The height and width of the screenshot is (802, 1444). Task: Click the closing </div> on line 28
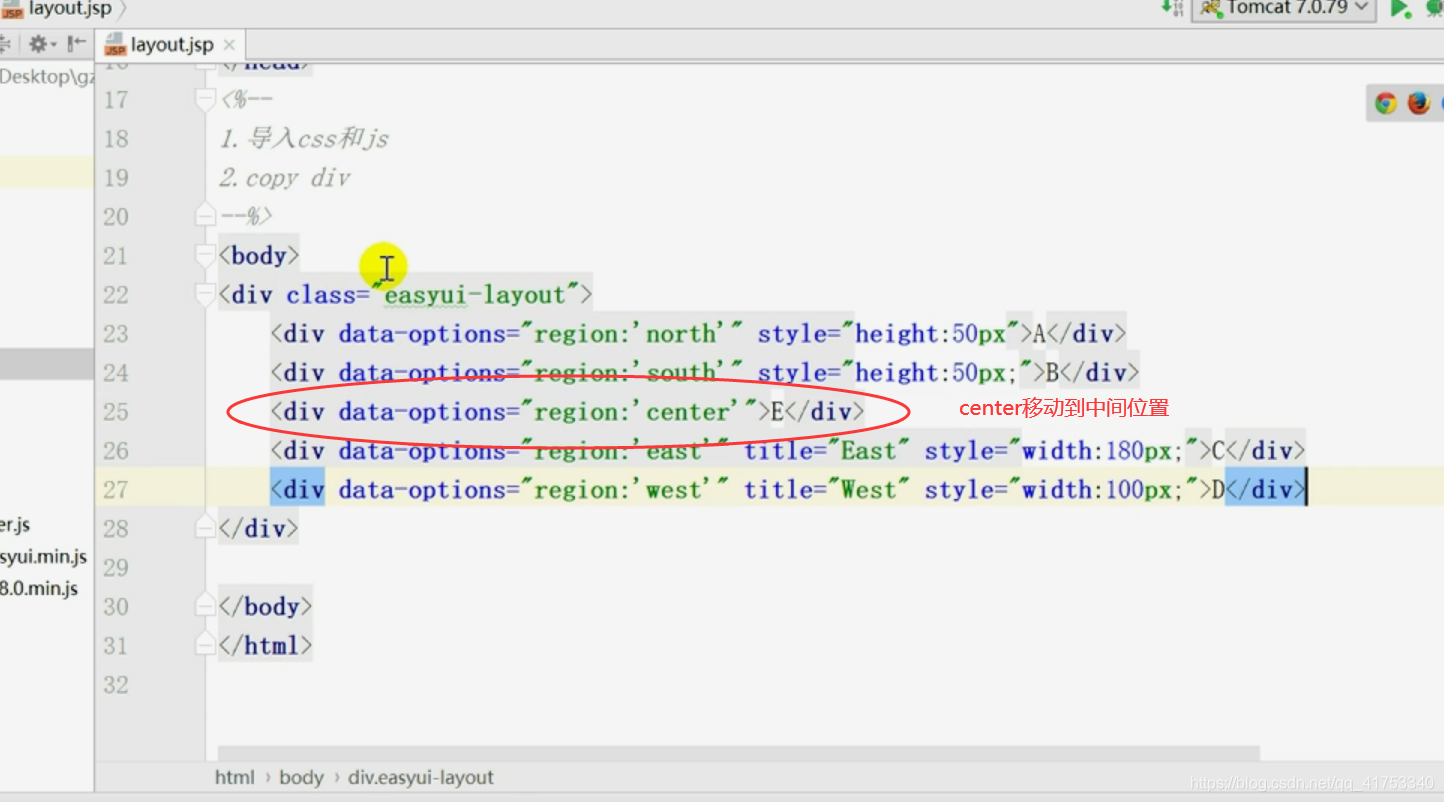[258, 528]
